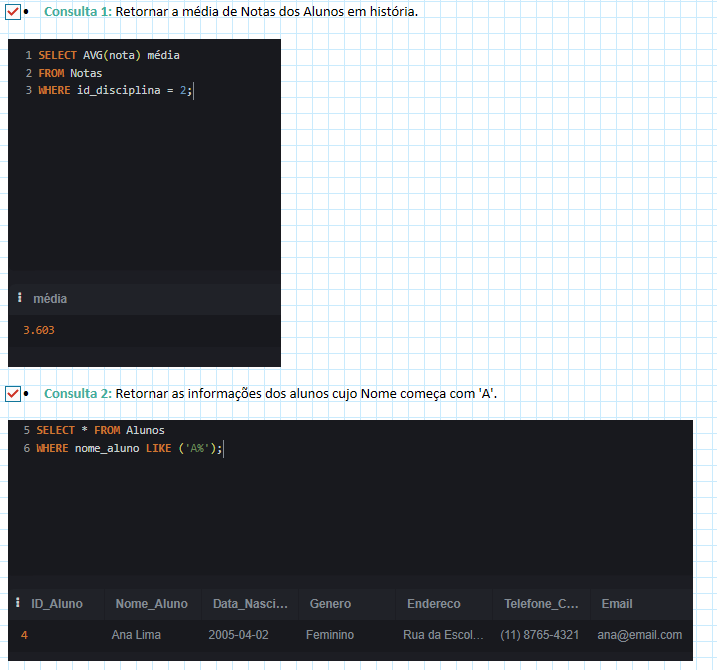
Task: Click the ana@email.com cell
Action: coord(639,635)
